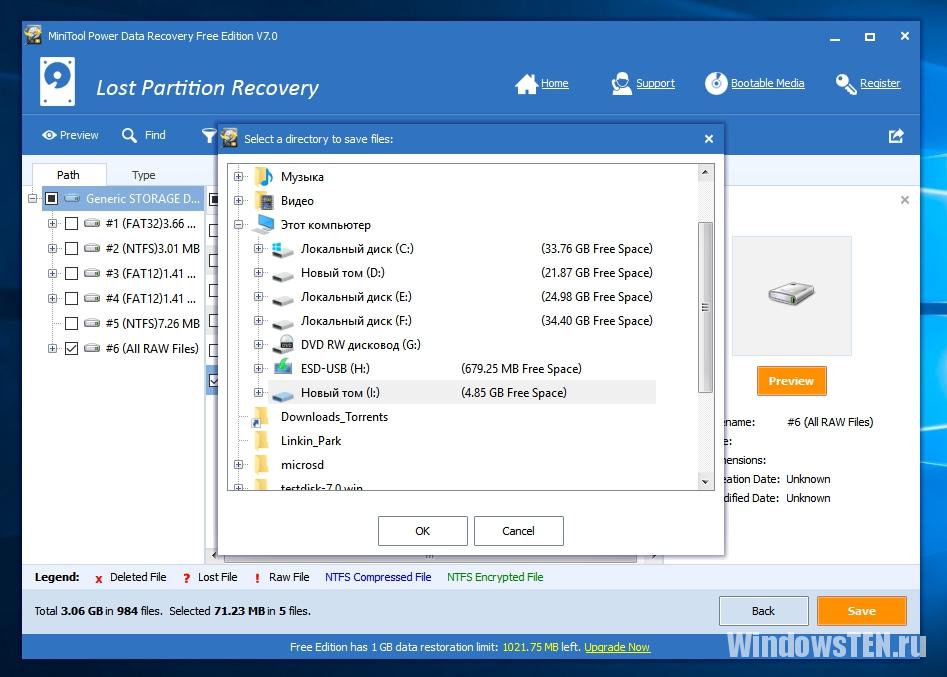Expand Локальный диск (C:) node
The image size is (947, 677).
(258, 248)
